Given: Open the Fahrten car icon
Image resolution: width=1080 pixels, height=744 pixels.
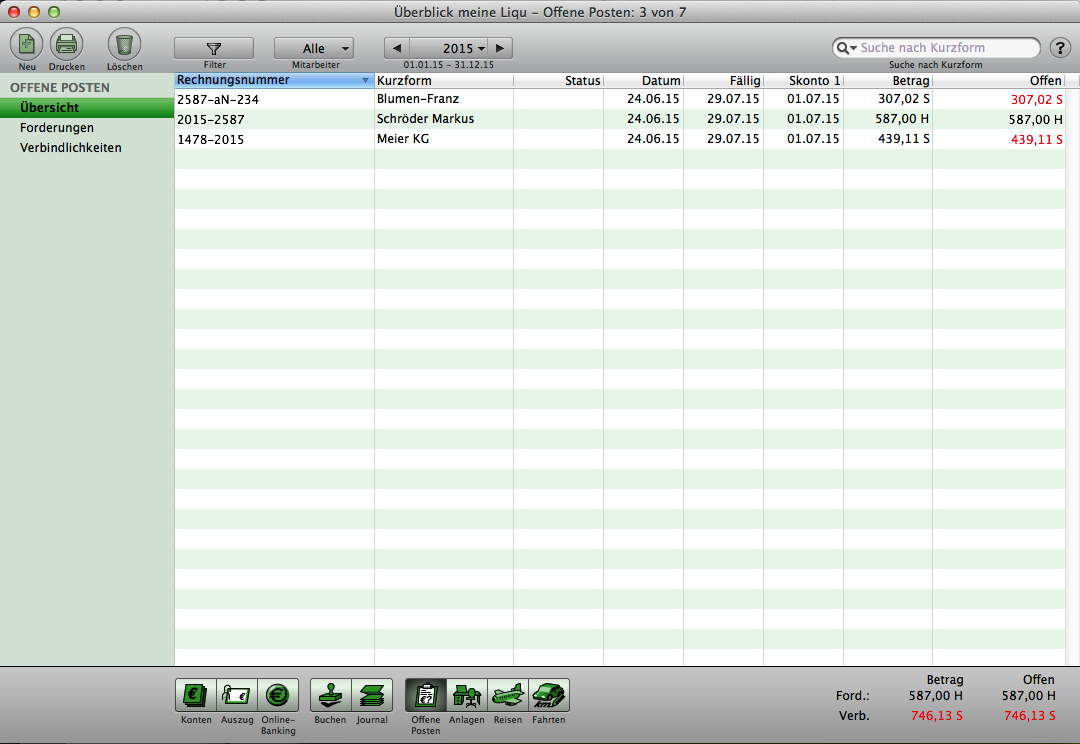Looking at the screenshot, I should click(x=548, y=695).
